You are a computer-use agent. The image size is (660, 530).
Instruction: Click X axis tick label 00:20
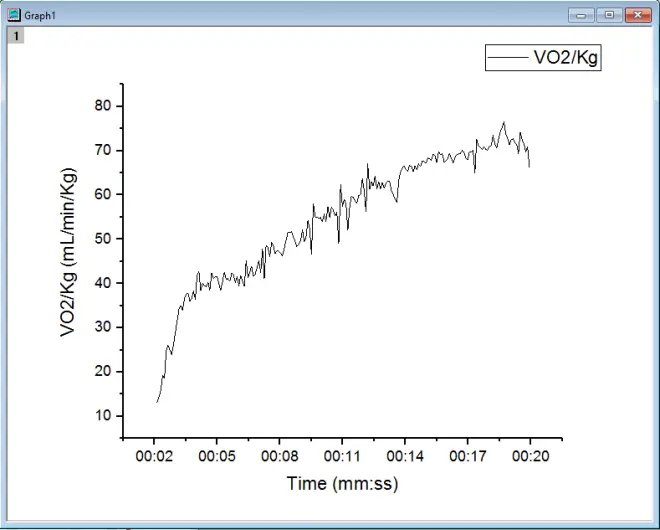click(x=530, y=456)
